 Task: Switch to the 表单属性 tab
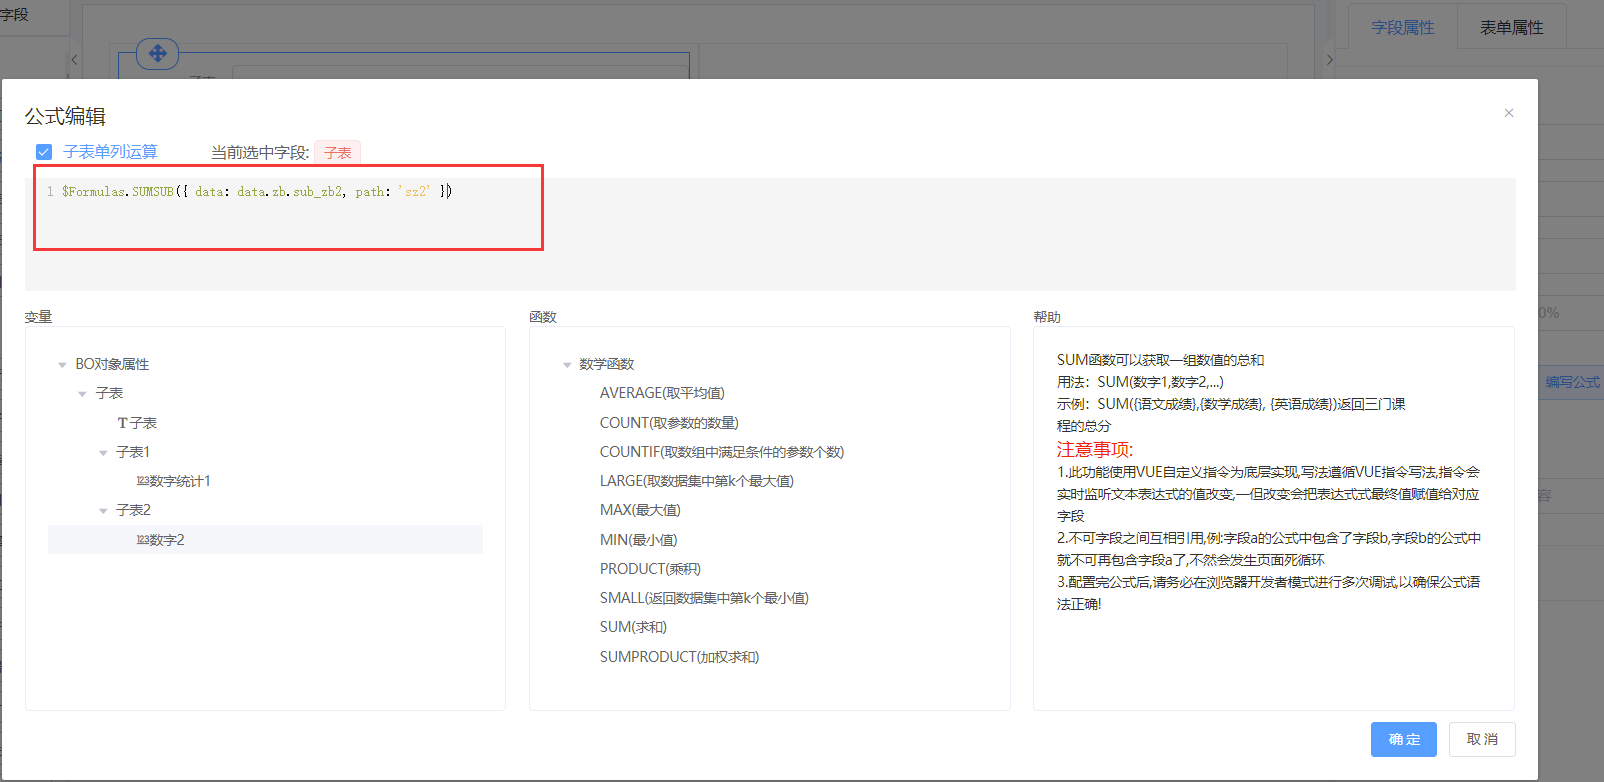[1511, 28]
